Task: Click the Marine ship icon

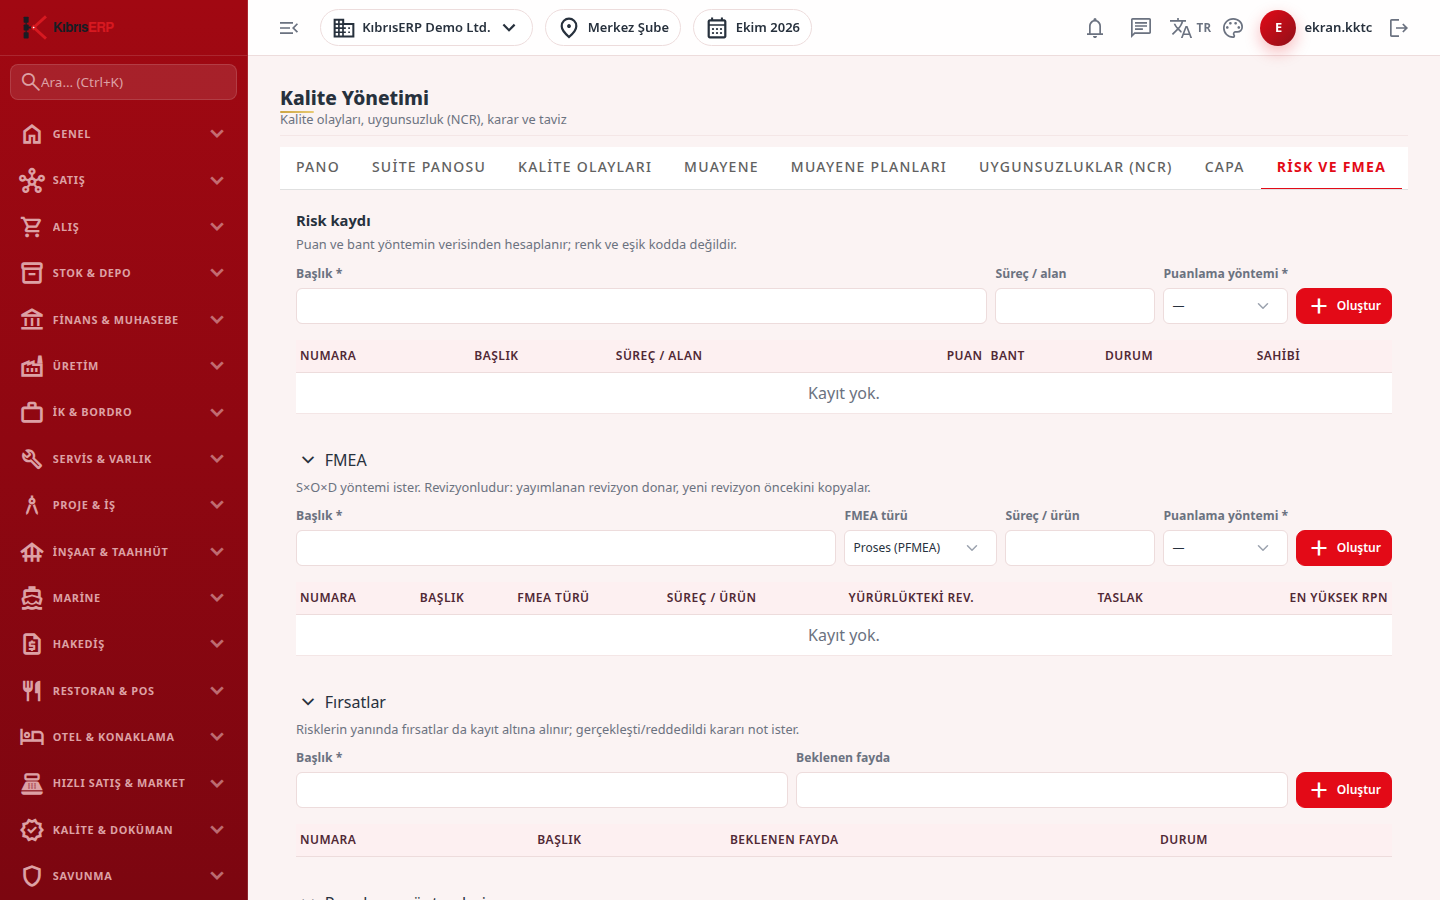Action: [x=32, y=598]
